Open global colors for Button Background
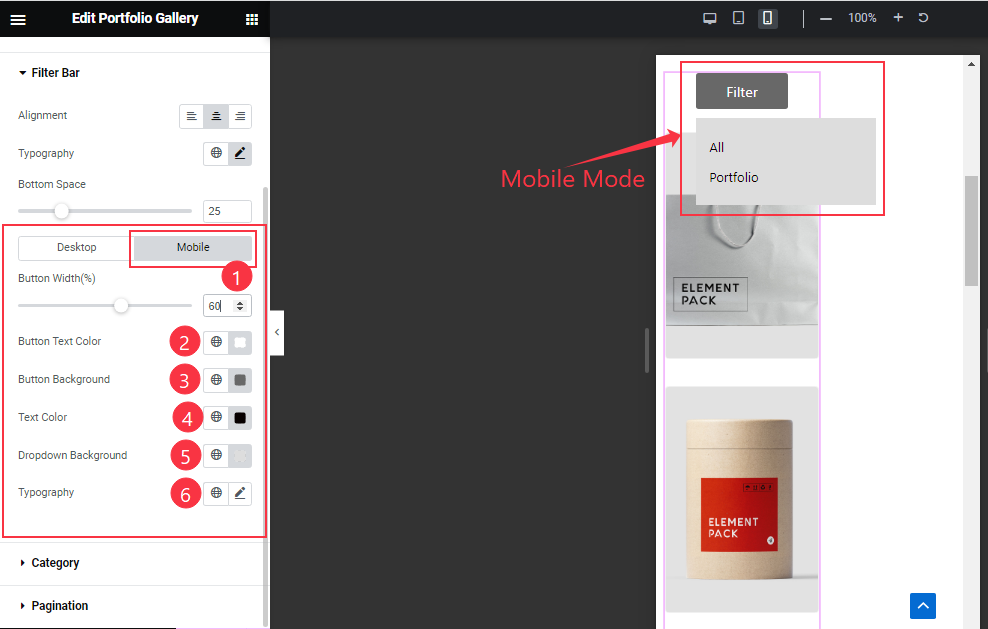Screen dimensions: 988x629 click(x=216, y=379)
